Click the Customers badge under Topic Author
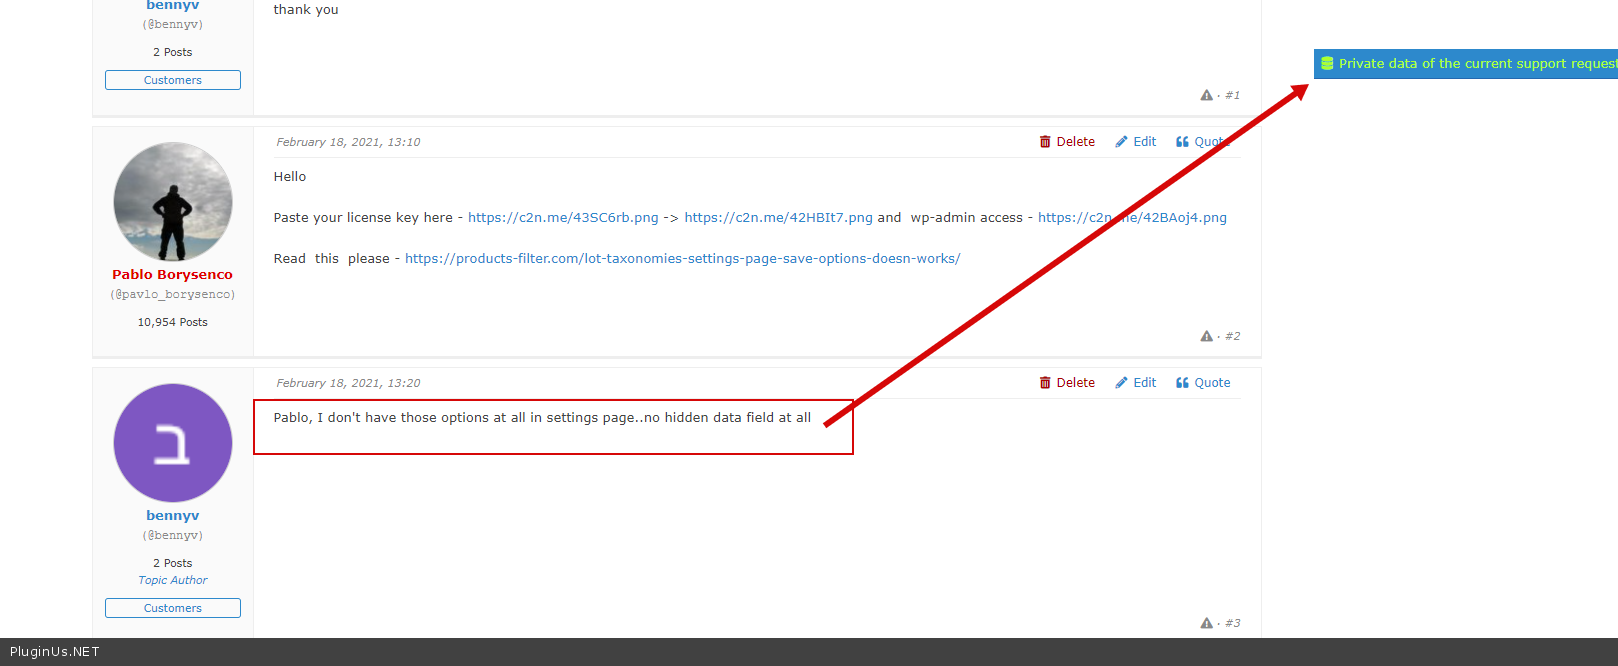Screen dimensions: 1618x666 pyautogui.click(x=173, y=608)
